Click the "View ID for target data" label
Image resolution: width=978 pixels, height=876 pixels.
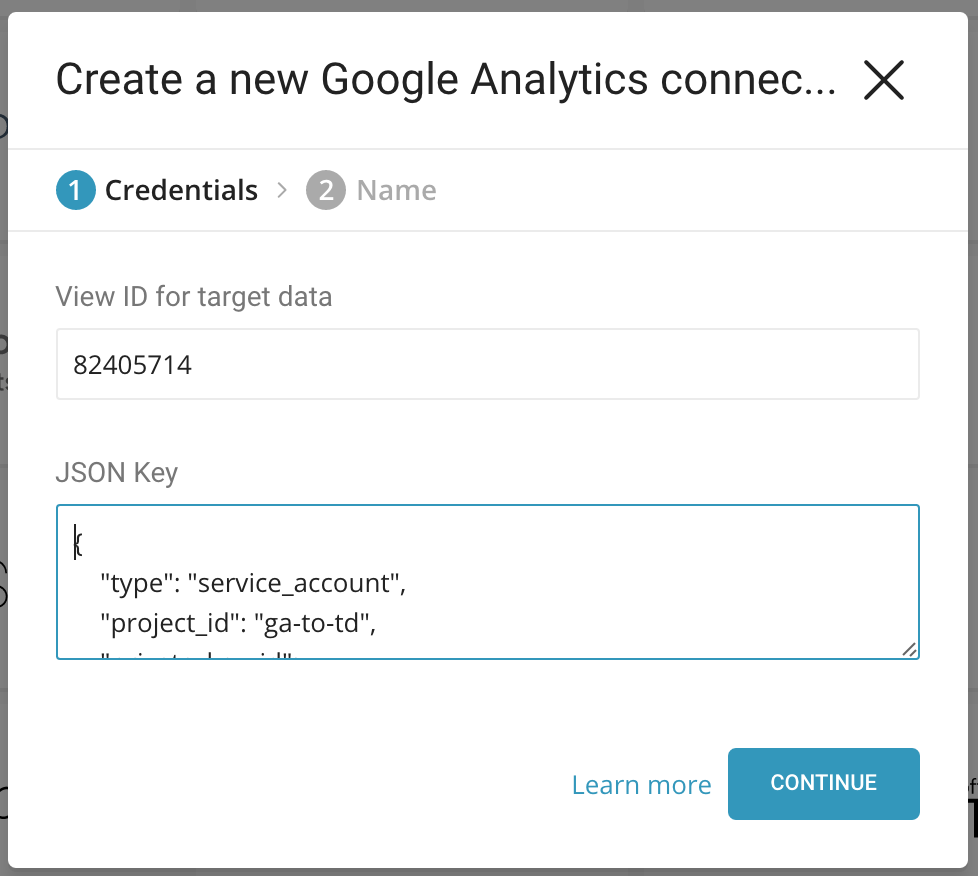click(x=194, y=296)
